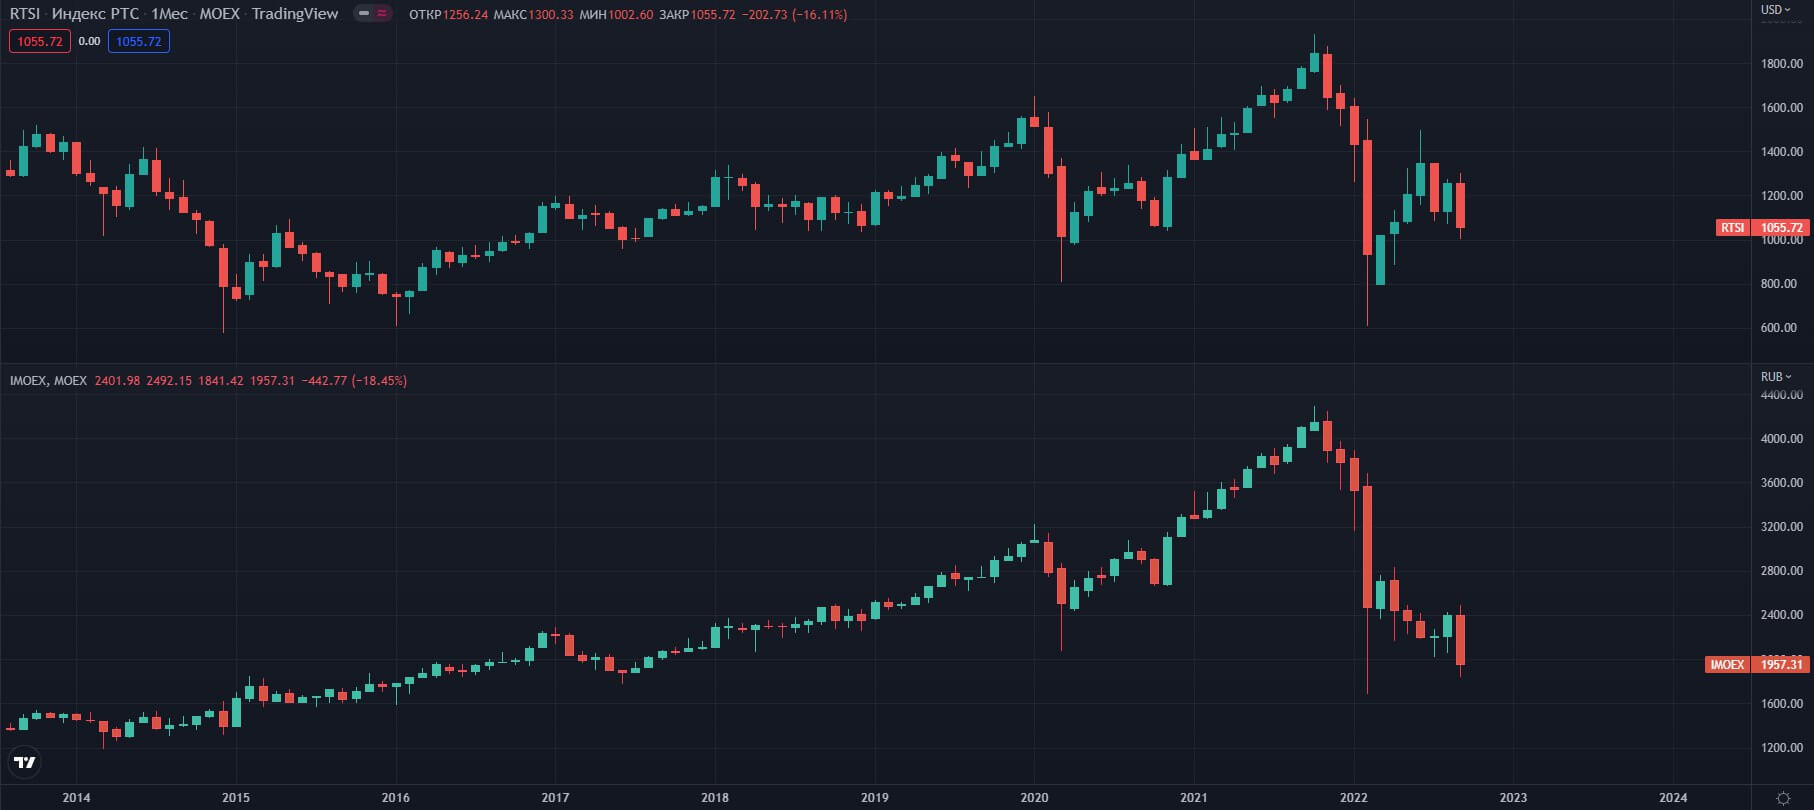Click 2023 on the time axis

click(x=1513, y=798)
